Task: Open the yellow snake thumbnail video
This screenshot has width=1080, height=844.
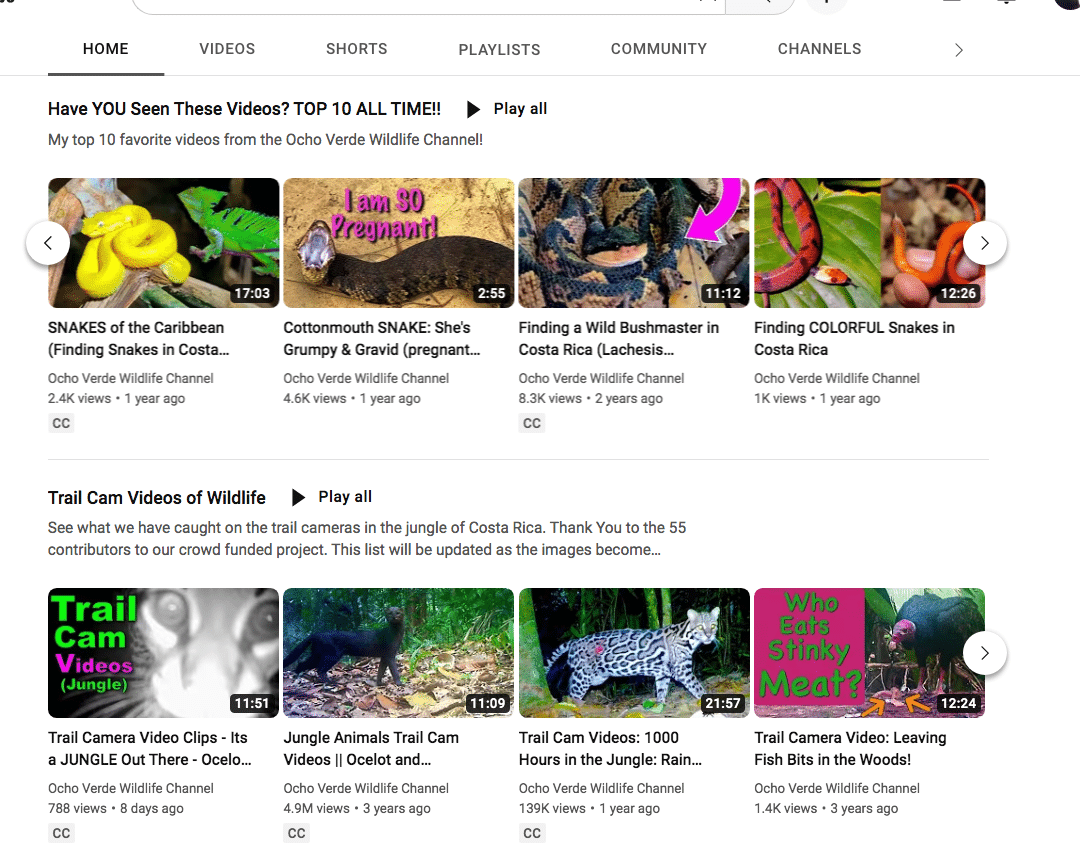Action: point(164,243)
